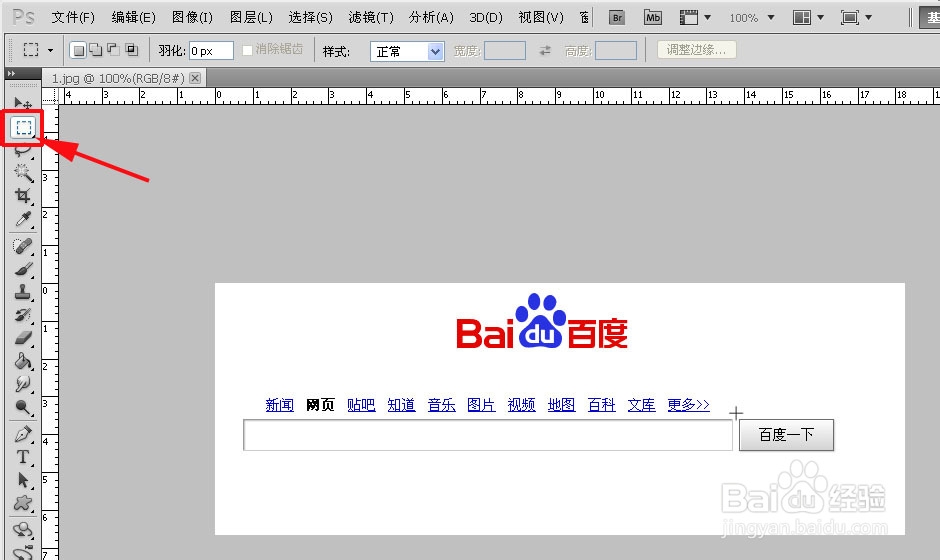Choose Subtract from Selection mode button
This screenshot has height=560, width=940.
(x=114, y=50)
